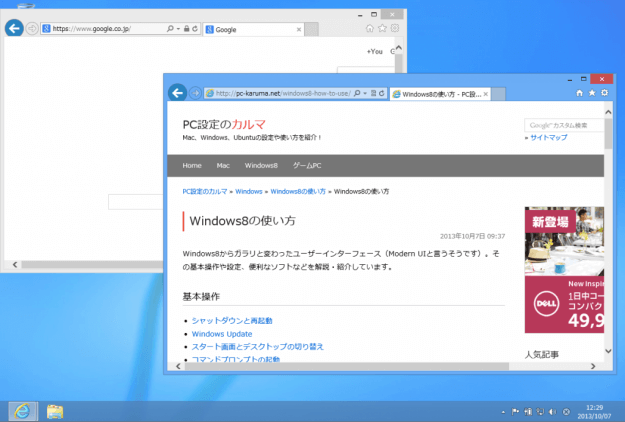Click the Windows8の使い方 breadcrumb link
Screen dimensions: 625x422
coord(298,192)
